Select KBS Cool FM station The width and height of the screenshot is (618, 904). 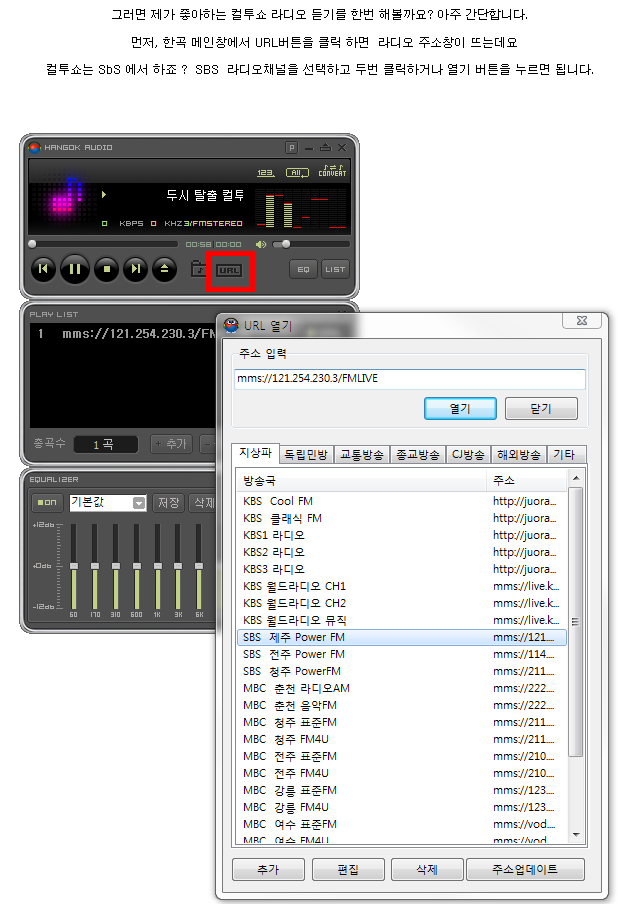402,501
